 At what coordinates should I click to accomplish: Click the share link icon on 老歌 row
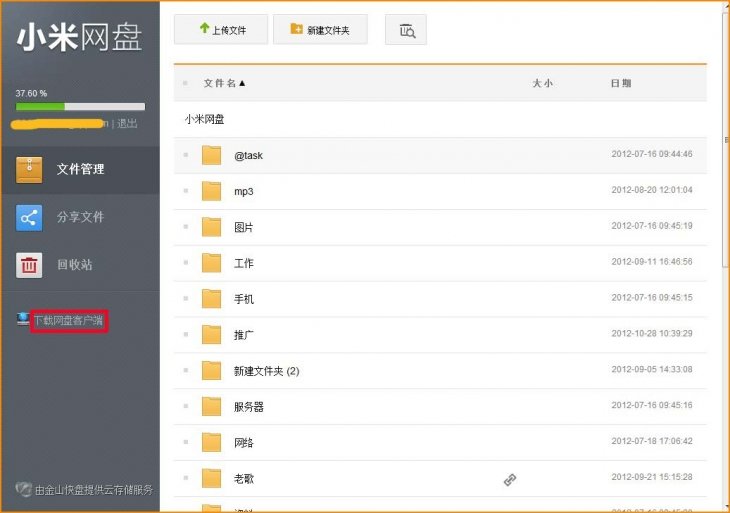[510, 479]
